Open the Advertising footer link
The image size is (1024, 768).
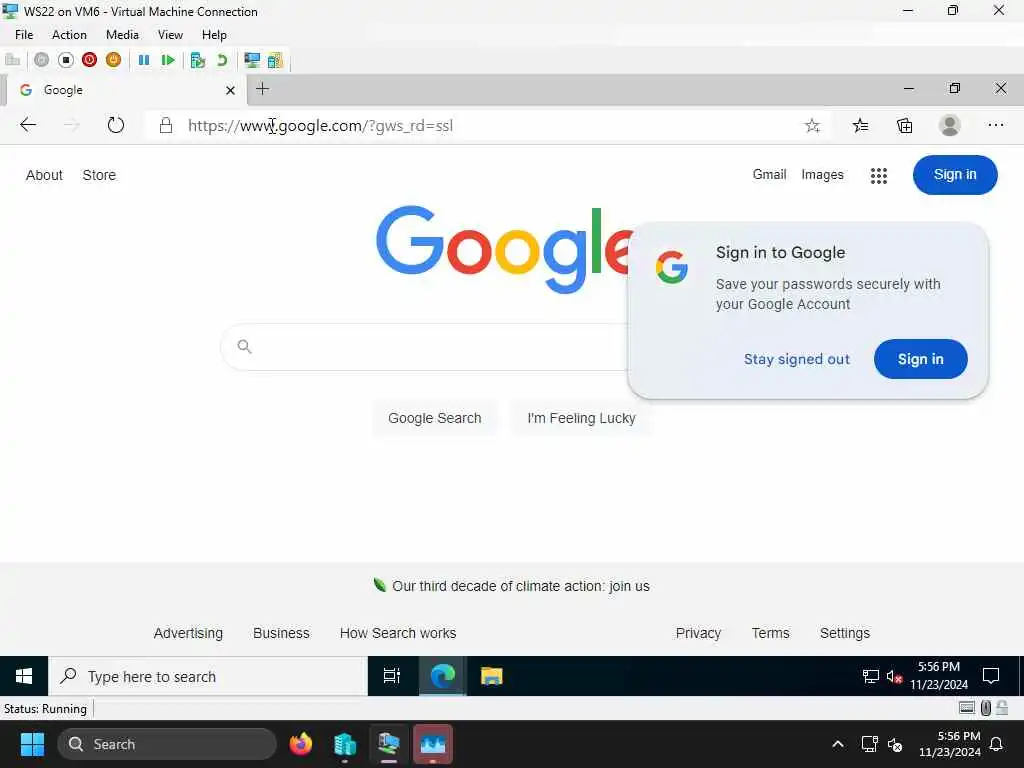188,633
